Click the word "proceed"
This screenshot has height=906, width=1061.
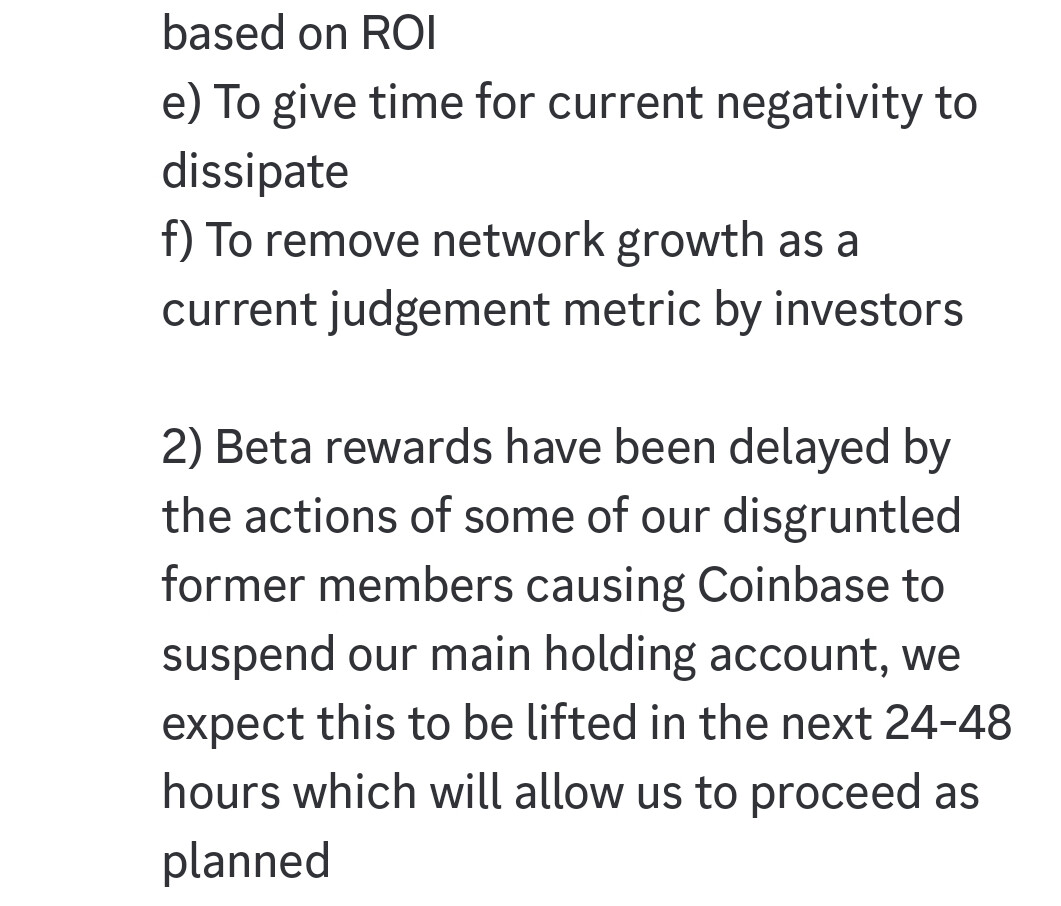point(836,793)
